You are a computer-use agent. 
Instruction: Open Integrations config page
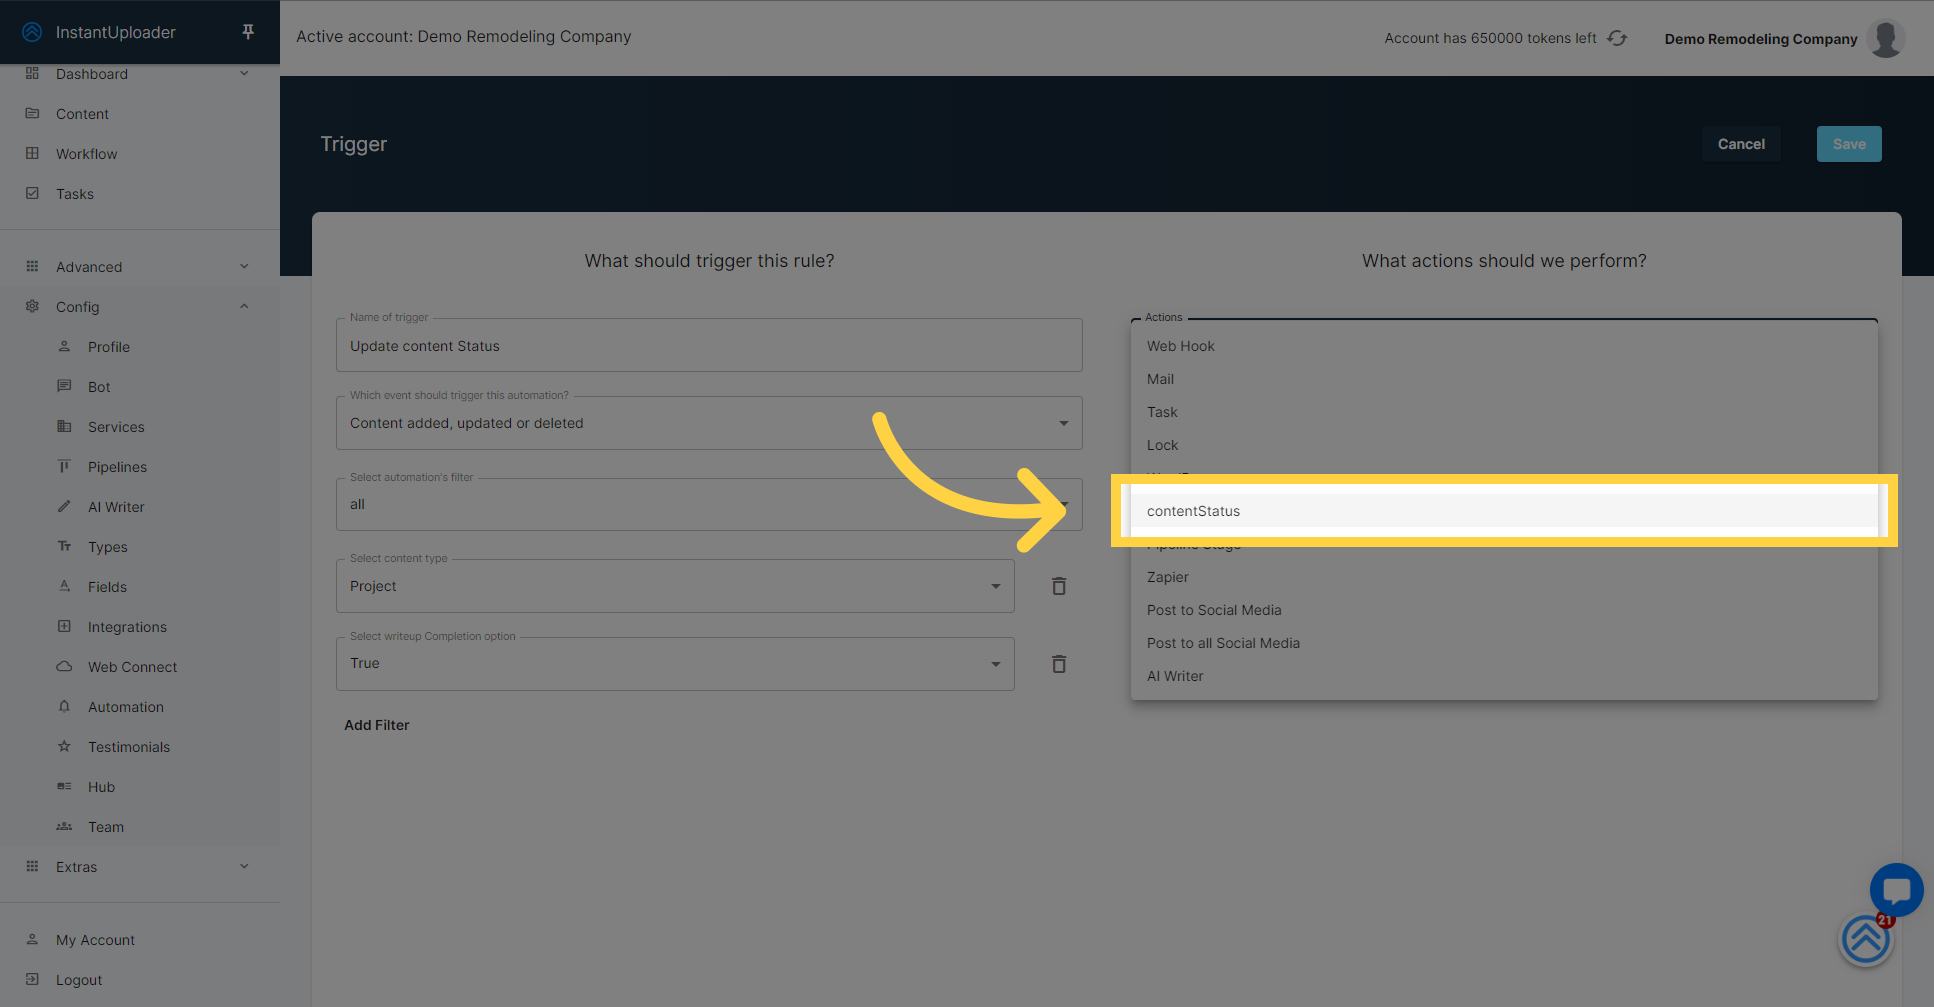140,627
